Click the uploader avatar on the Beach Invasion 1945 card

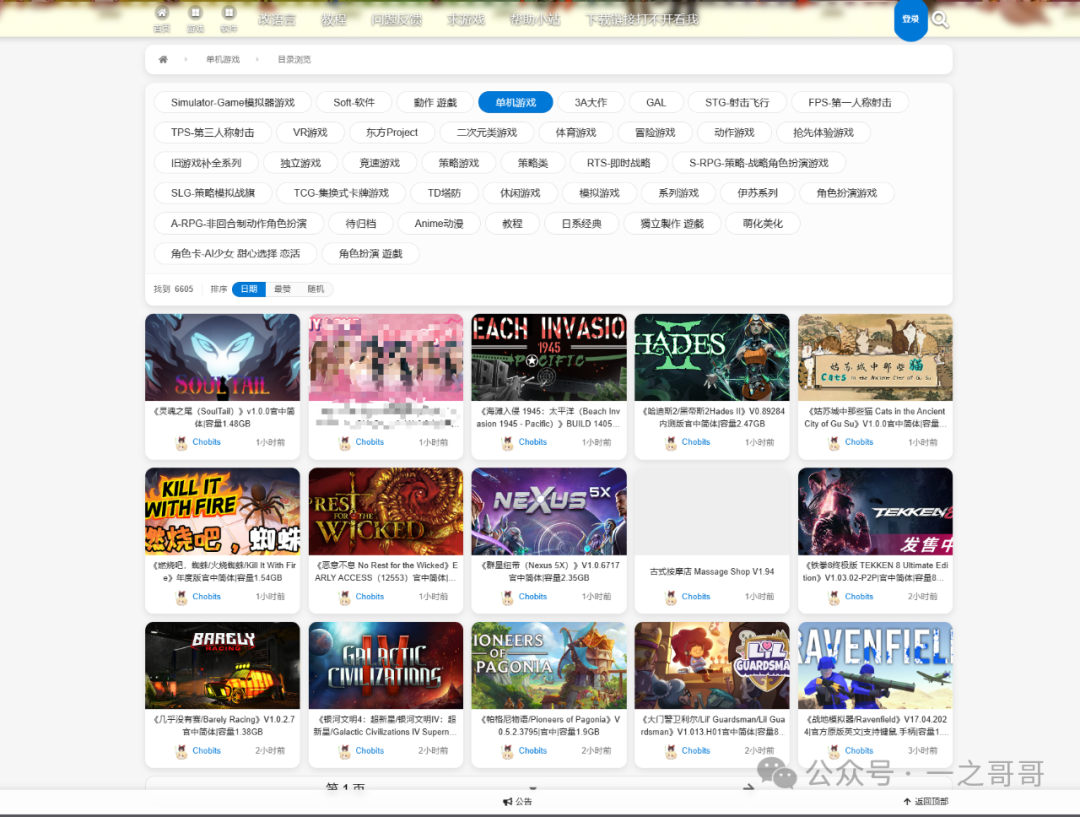pos(508,443)
